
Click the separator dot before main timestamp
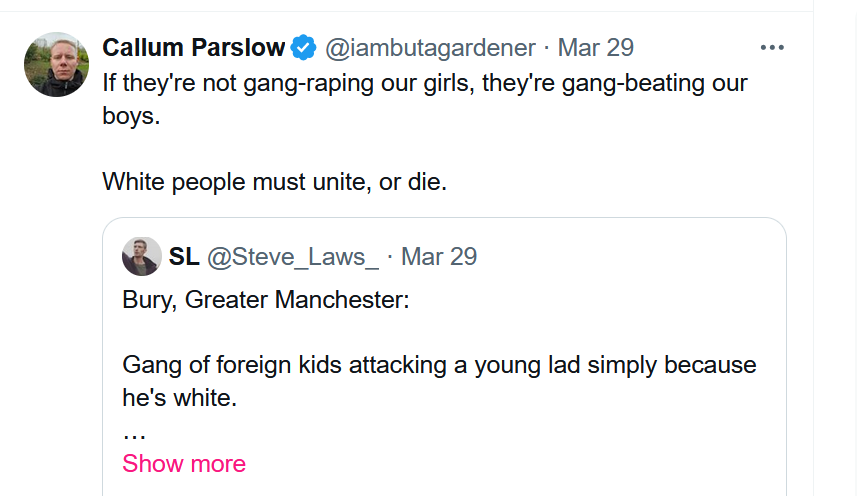pos(546,47)
